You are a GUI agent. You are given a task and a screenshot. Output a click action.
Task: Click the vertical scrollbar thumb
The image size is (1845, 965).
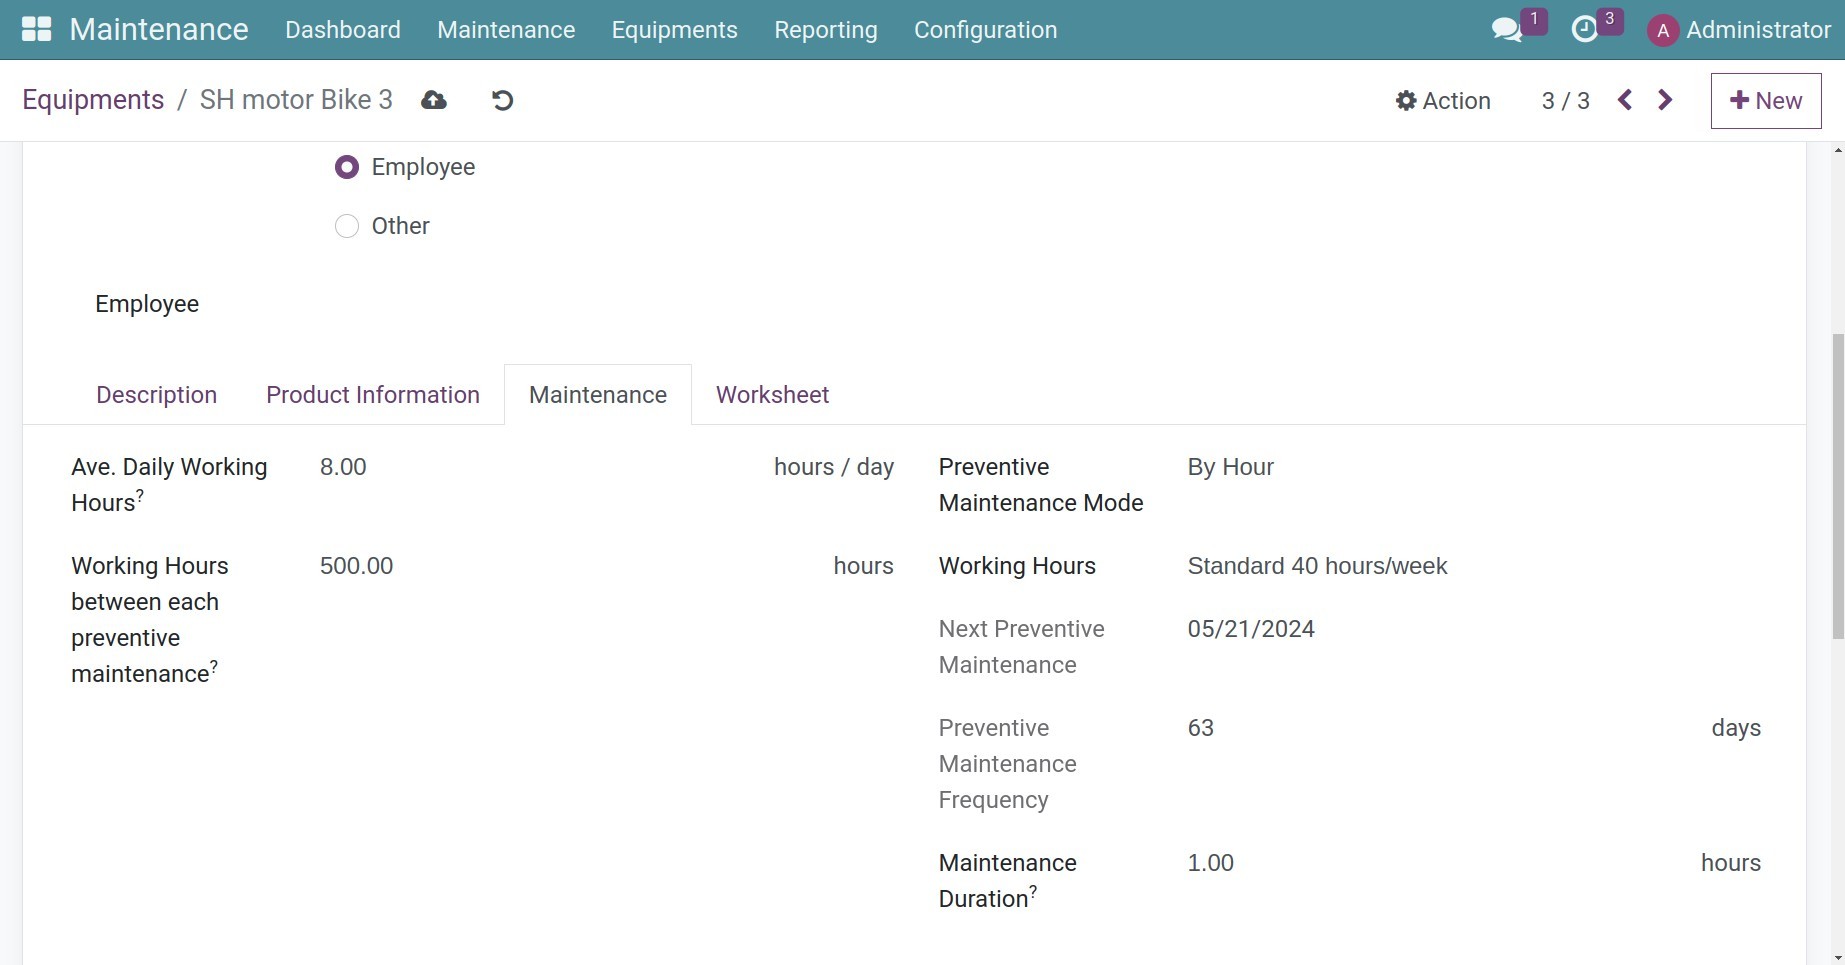1838,487
